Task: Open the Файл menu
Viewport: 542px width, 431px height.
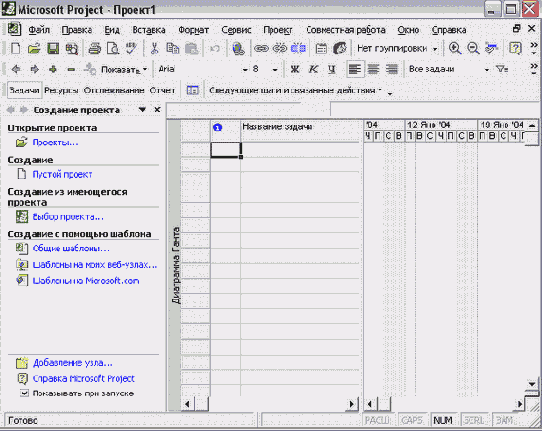Action: click(39, 30)
